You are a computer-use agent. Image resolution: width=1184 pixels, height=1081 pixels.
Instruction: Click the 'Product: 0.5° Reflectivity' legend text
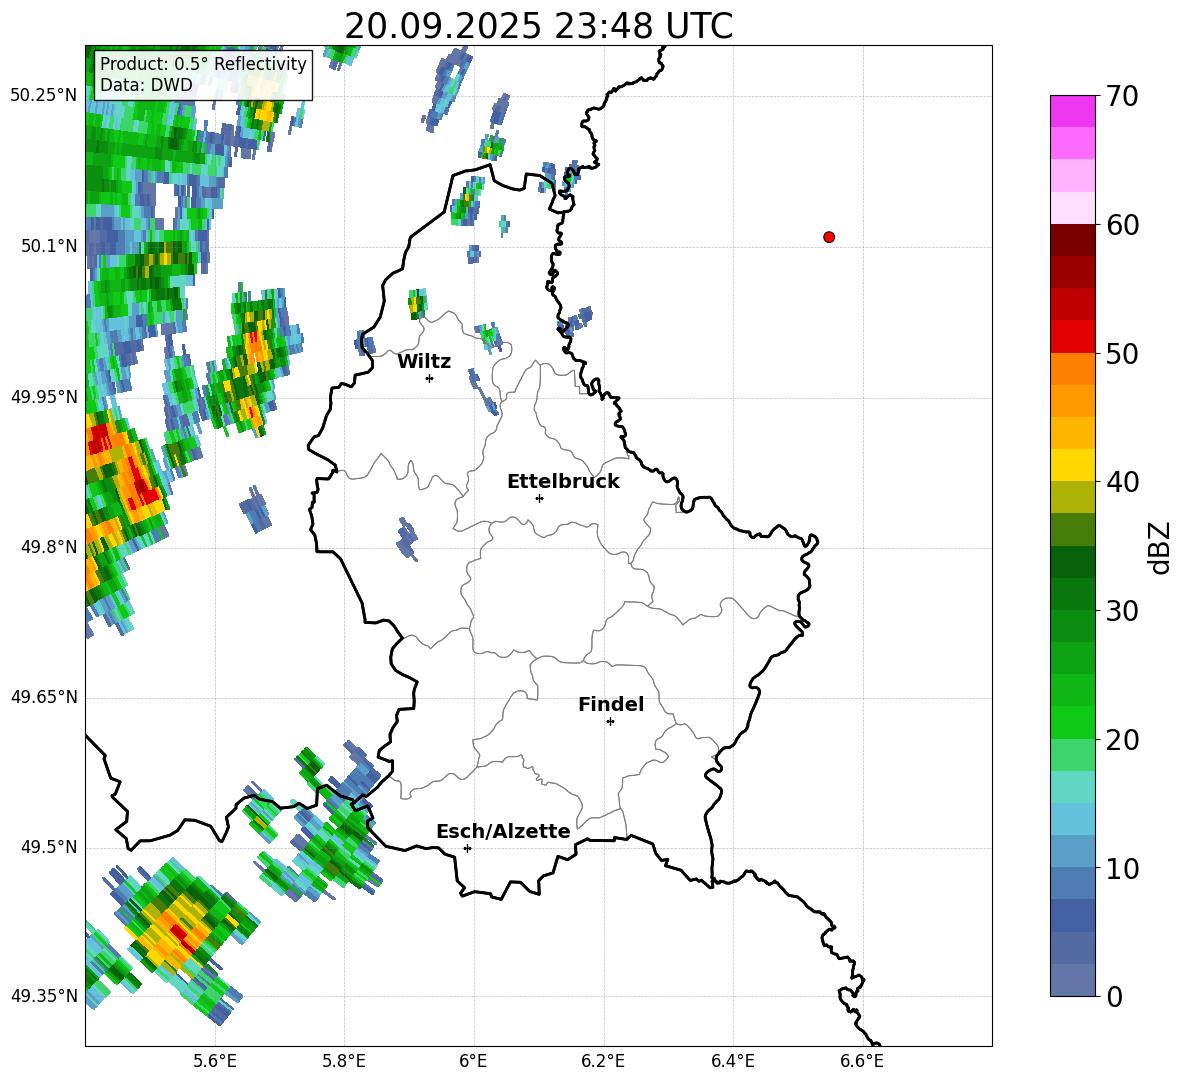pyautogui.click(x=203, y=64)
